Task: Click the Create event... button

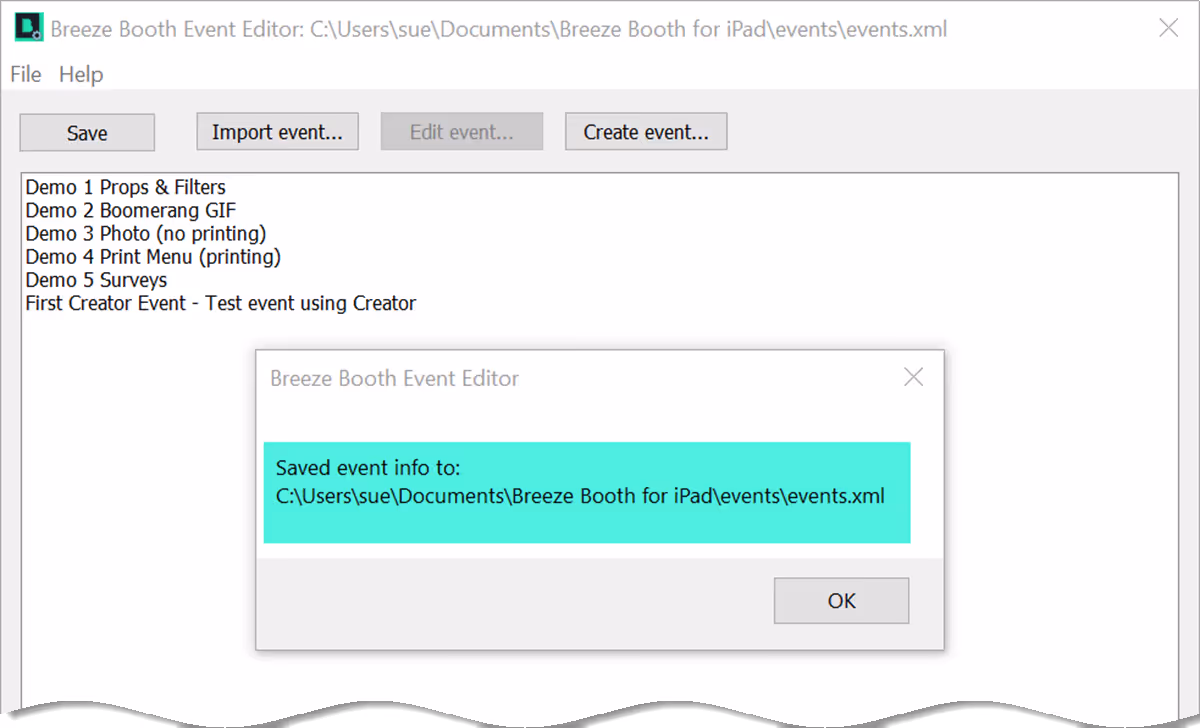Action: (646, 132)
